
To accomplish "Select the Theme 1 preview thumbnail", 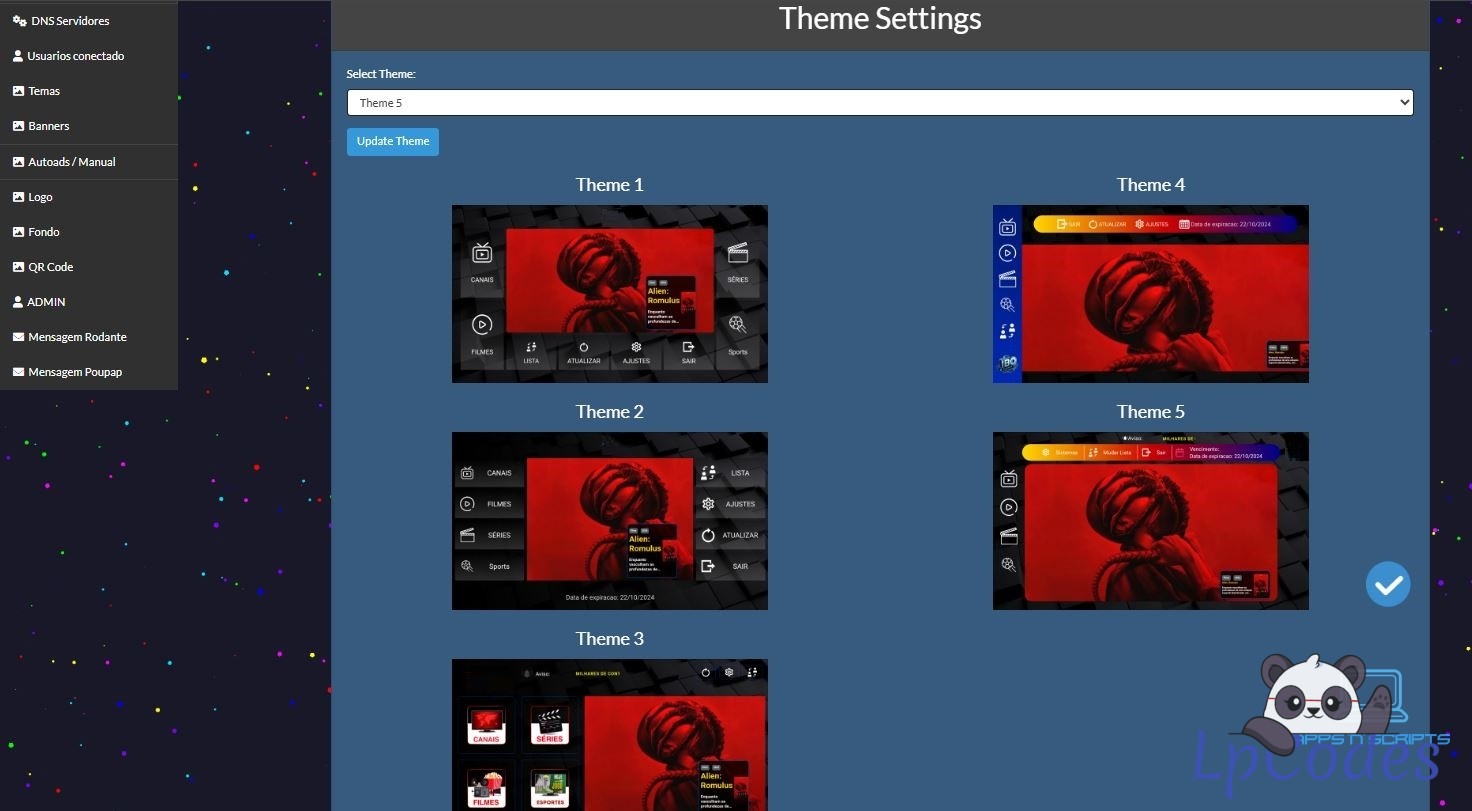I will (x=609, y=294).
